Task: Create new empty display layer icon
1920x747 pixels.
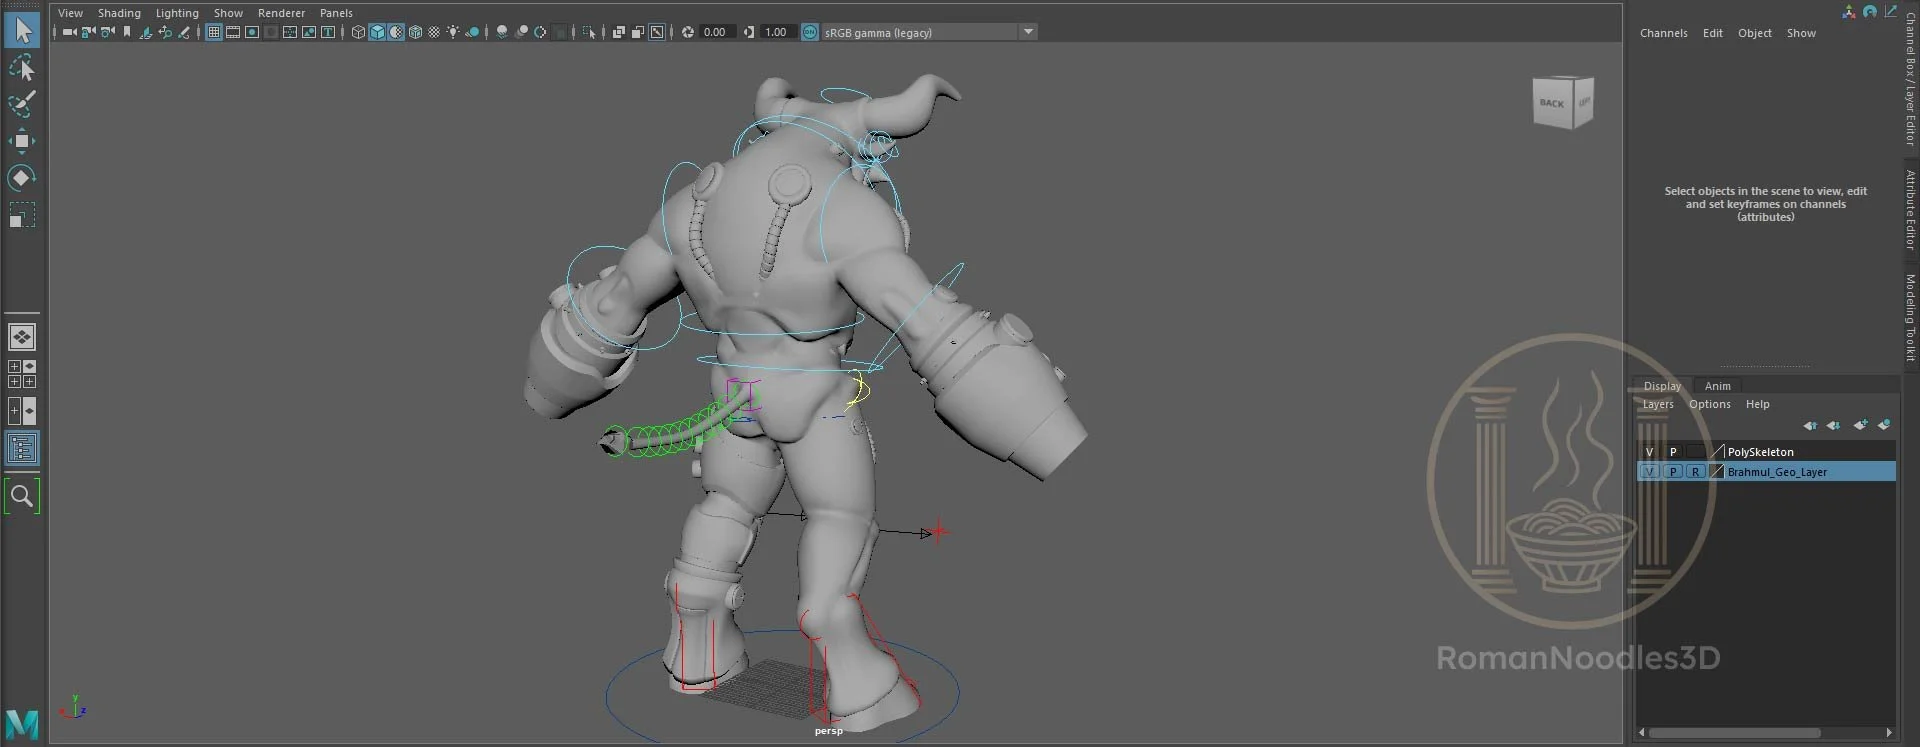Action: coord(1860,425)
